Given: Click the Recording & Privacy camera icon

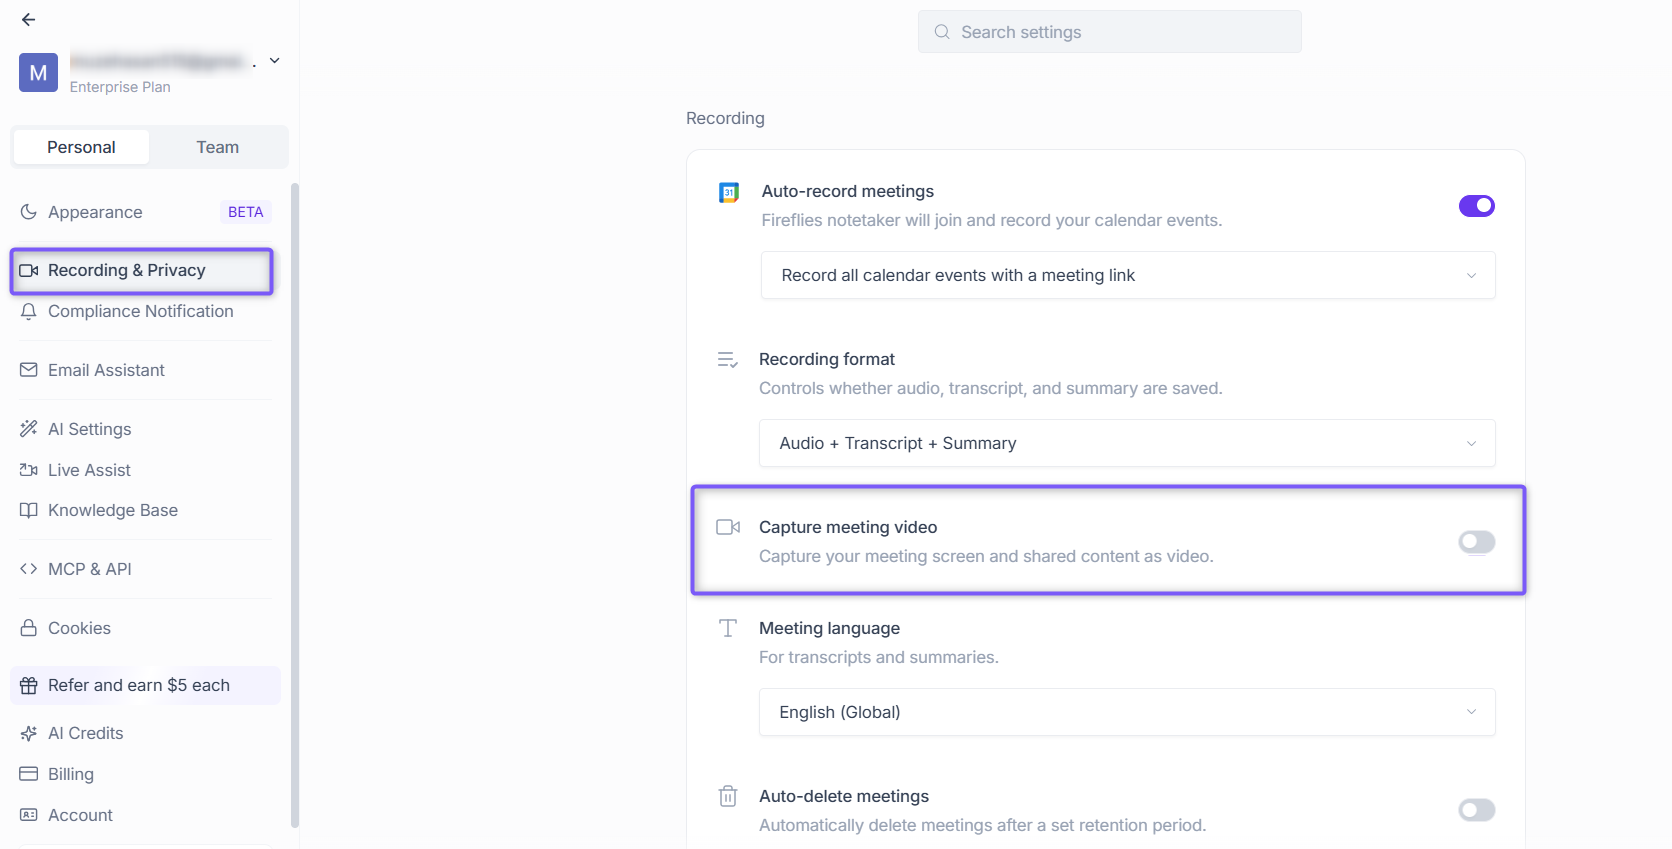Looking at the screenshot, I should [x=29, y=270].
